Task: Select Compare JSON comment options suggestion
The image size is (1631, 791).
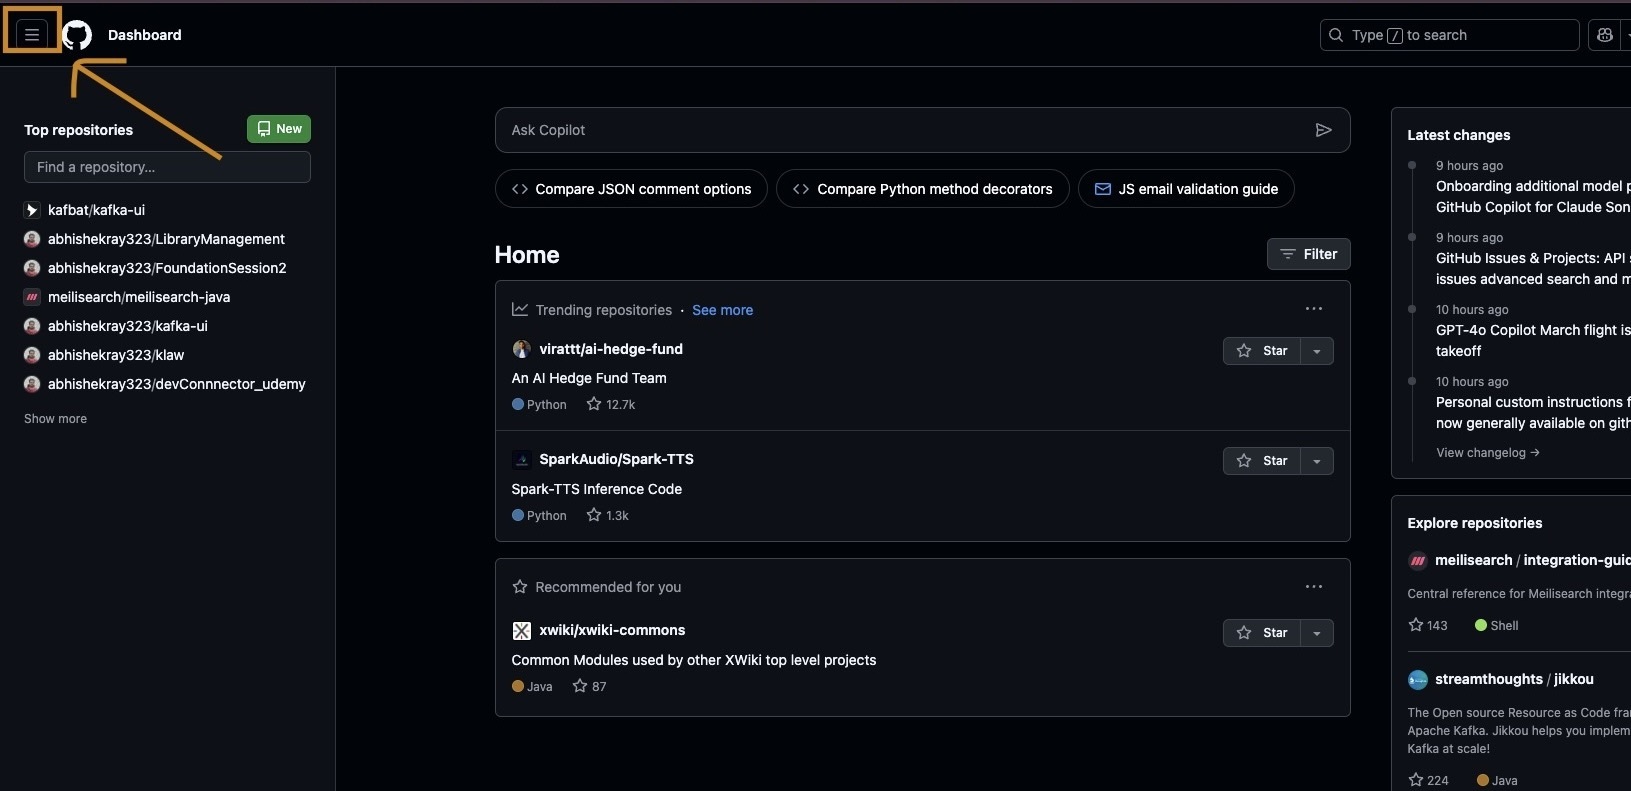Action: [x=631, y=189]
